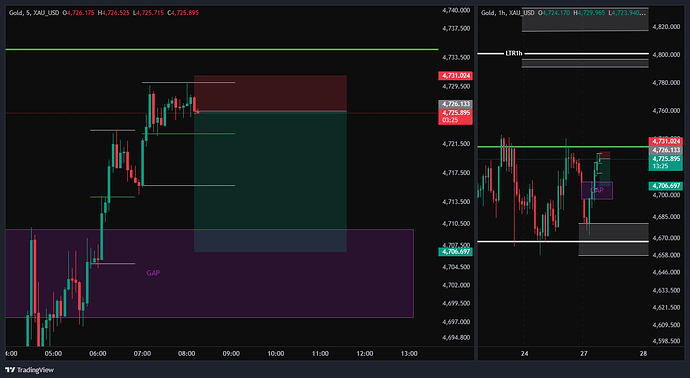The width and height of the screenshot is (690, 378).
Task: Click the 10:00 time axis label
Action: pyautogui.click(x=276, y=353)
